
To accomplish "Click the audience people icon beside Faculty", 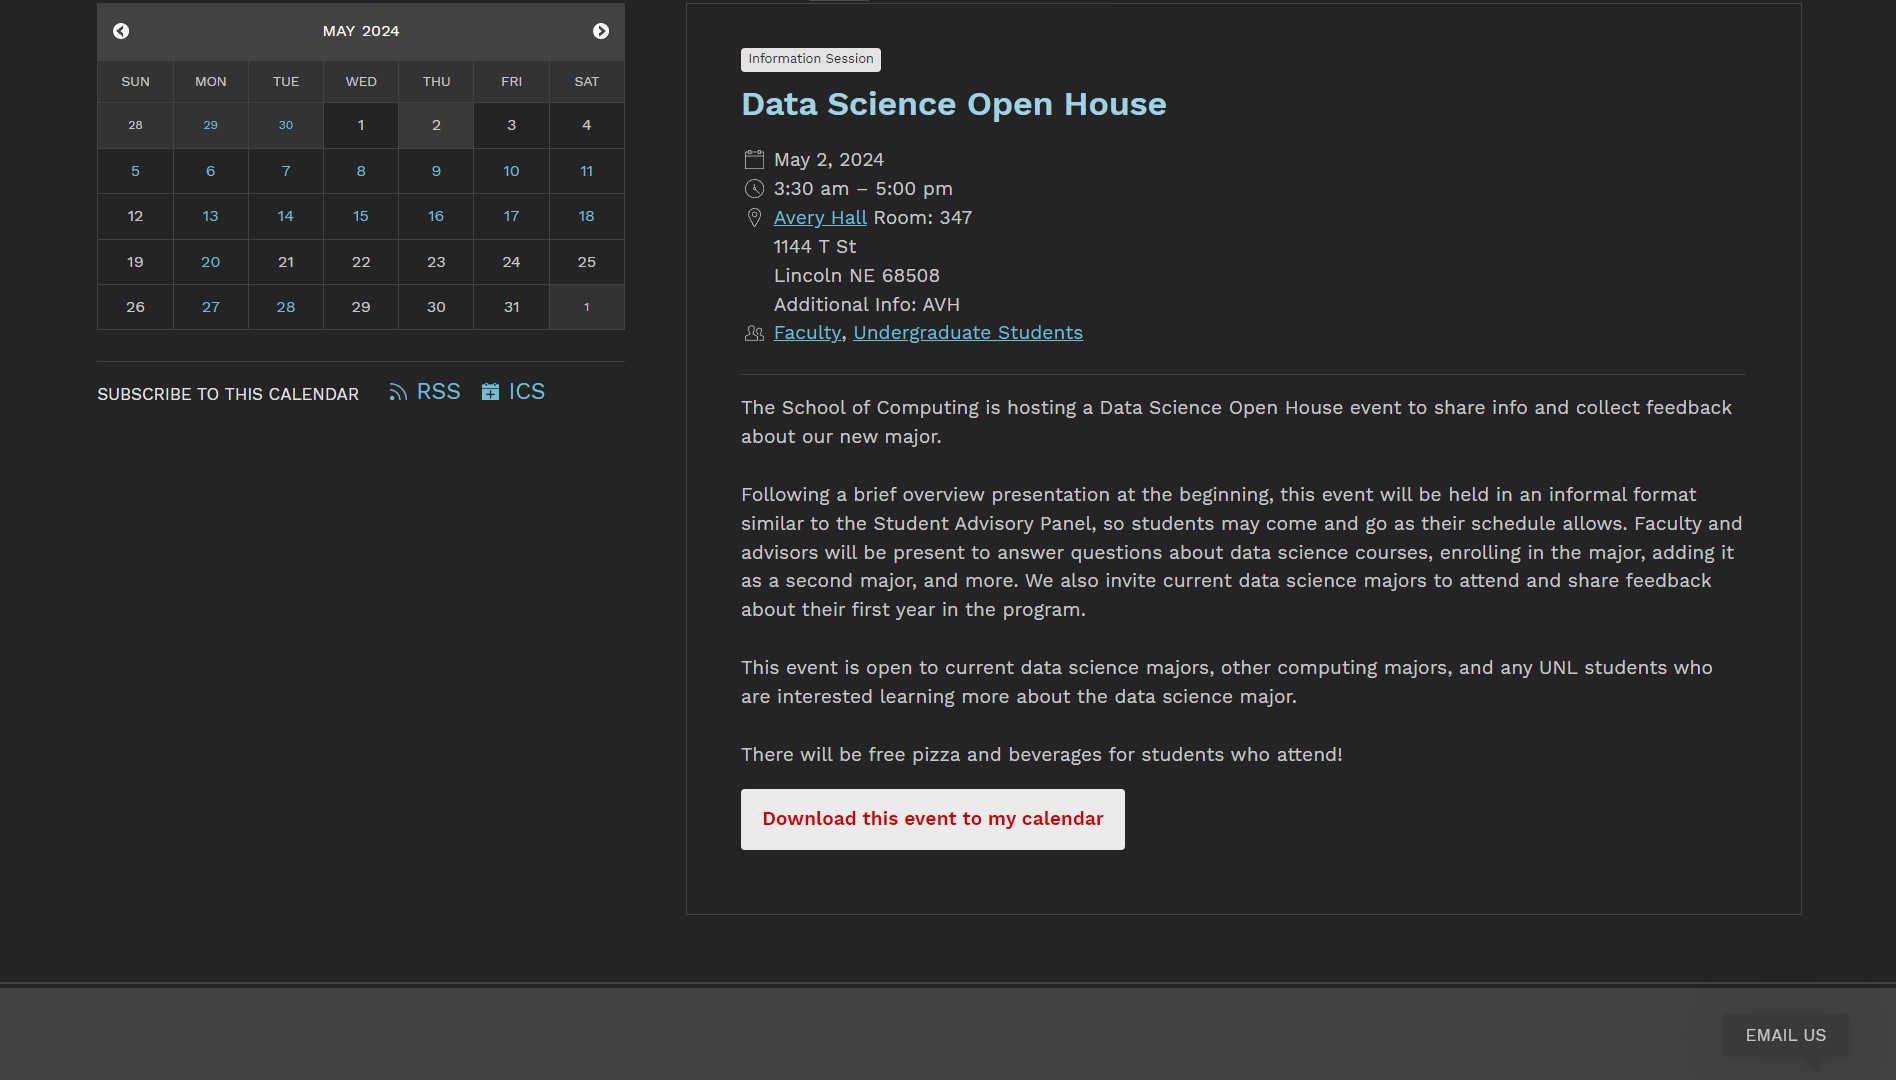I will [x=754, y=333].
